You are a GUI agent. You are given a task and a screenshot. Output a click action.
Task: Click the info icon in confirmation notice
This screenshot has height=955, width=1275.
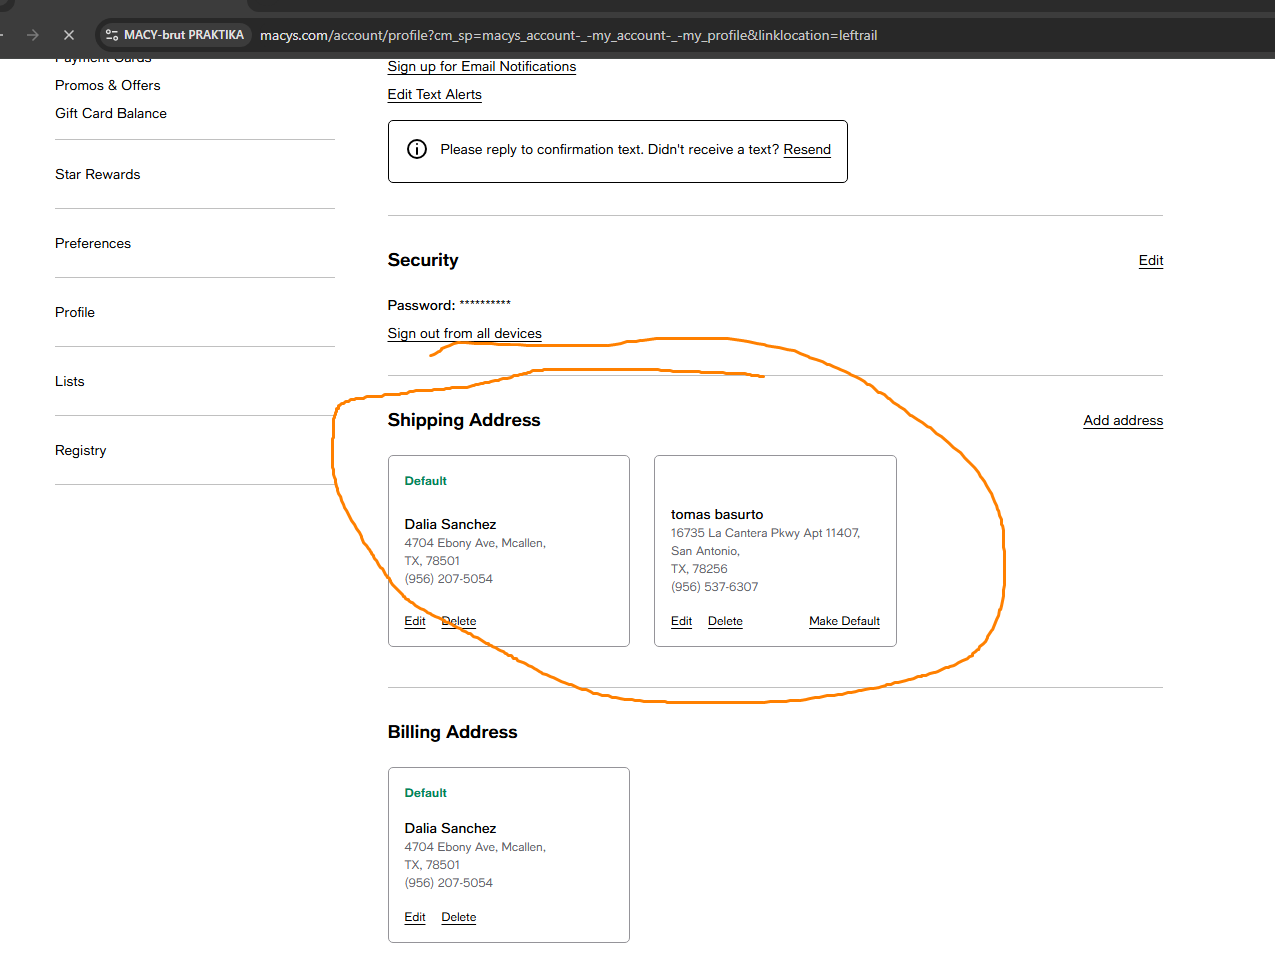point(417,149)
